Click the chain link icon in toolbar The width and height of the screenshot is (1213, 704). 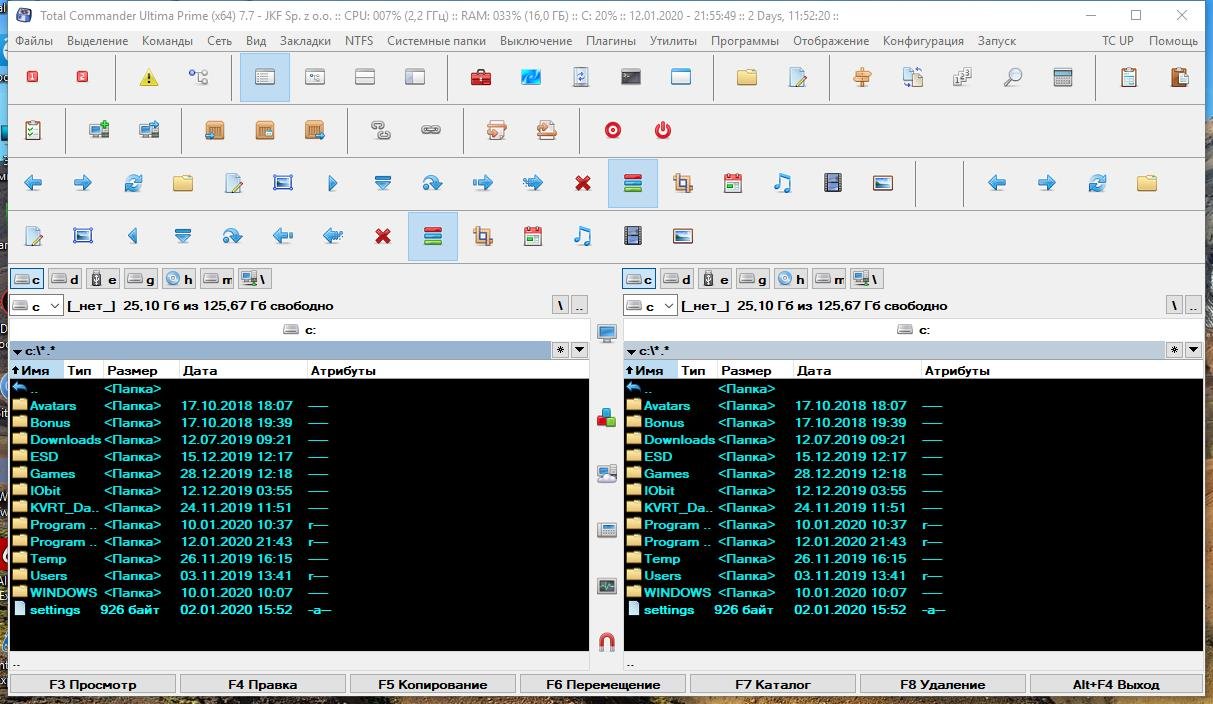(431, 130)
